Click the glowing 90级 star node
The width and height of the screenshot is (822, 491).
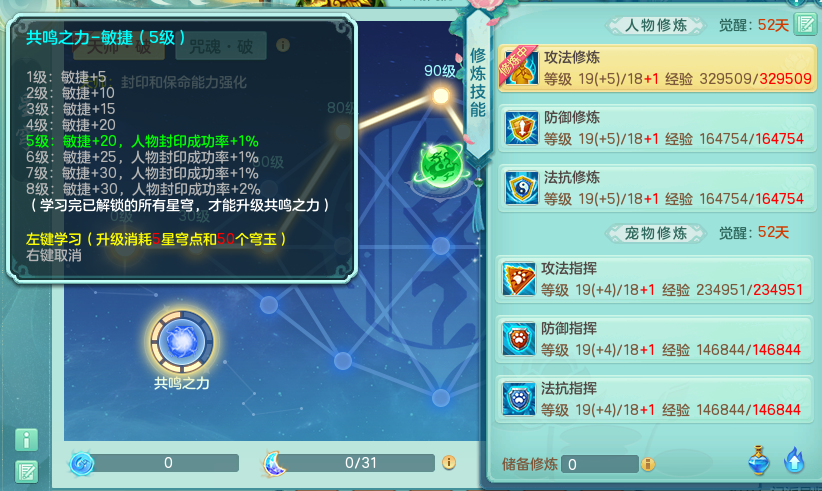pyautogui.click(x=441, y=96)
